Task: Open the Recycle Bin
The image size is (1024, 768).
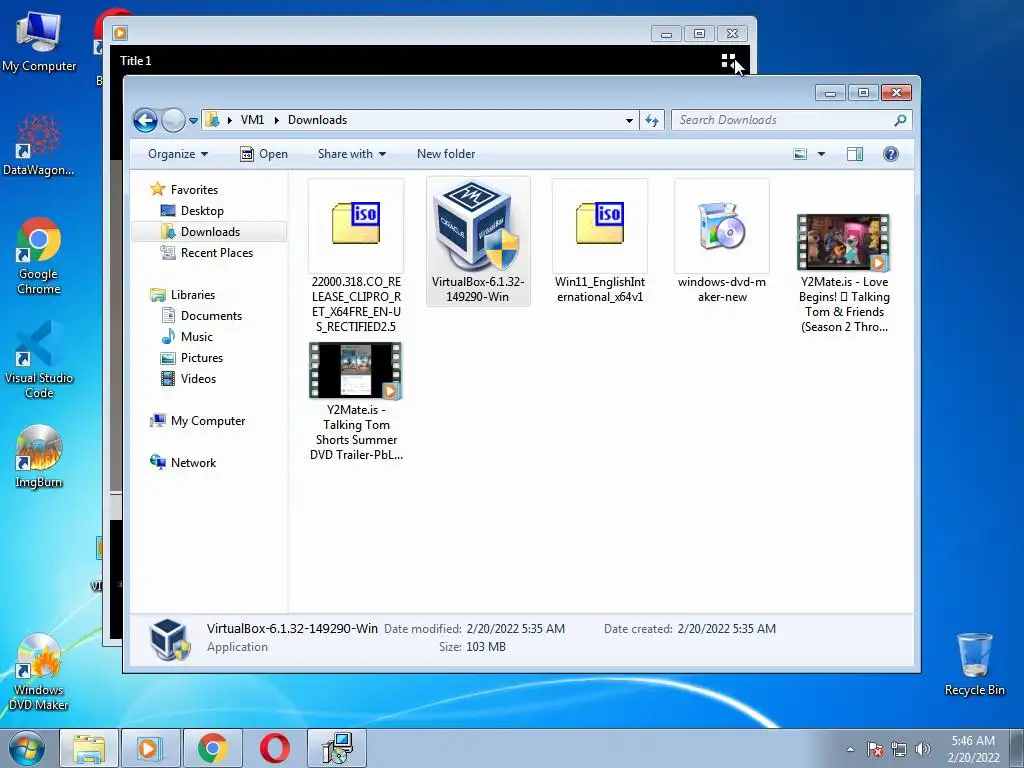Action: (974, 664)
